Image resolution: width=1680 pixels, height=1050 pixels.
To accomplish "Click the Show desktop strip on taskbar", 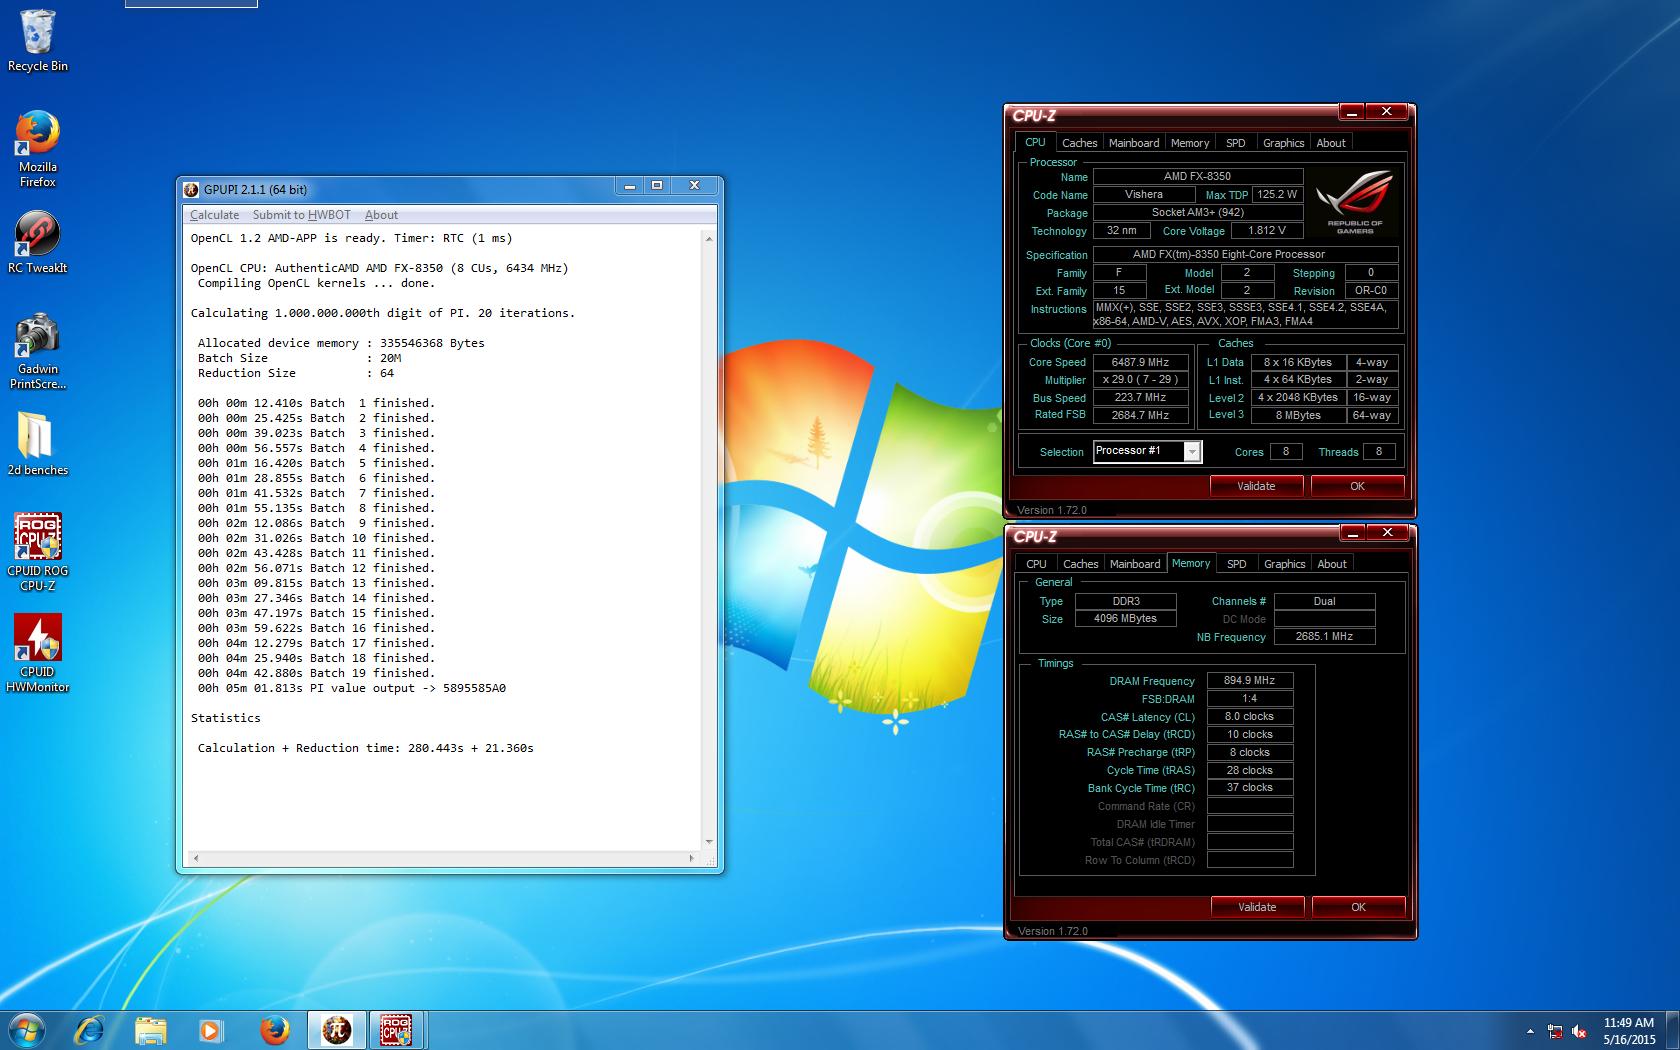I will click(1673, 1031).
